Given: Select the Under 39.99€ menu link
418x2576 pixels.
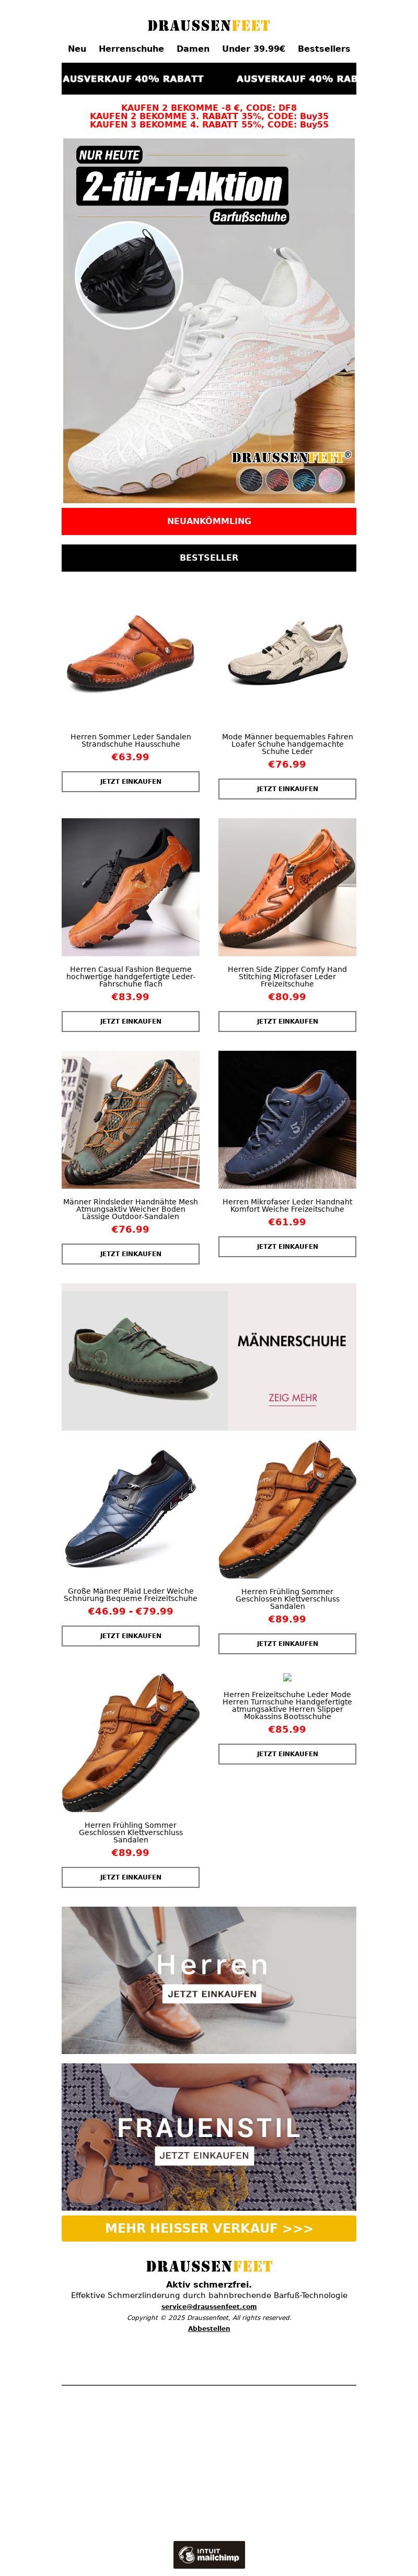Looking at the screenshot, I should coord(253,49).
